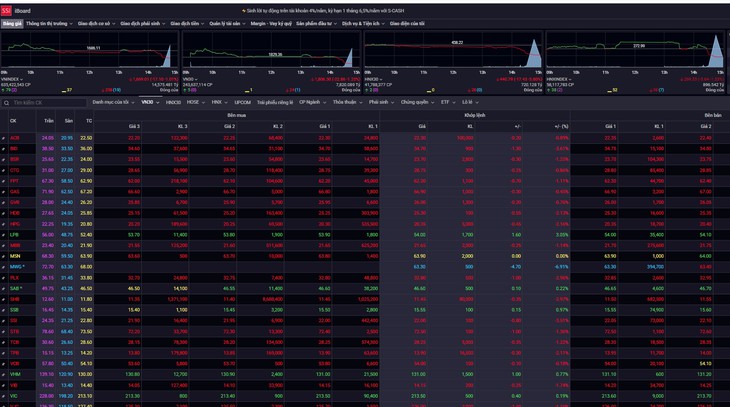Open the Thông tin thị trường menu
730x407 pixels.
[49, 23]
